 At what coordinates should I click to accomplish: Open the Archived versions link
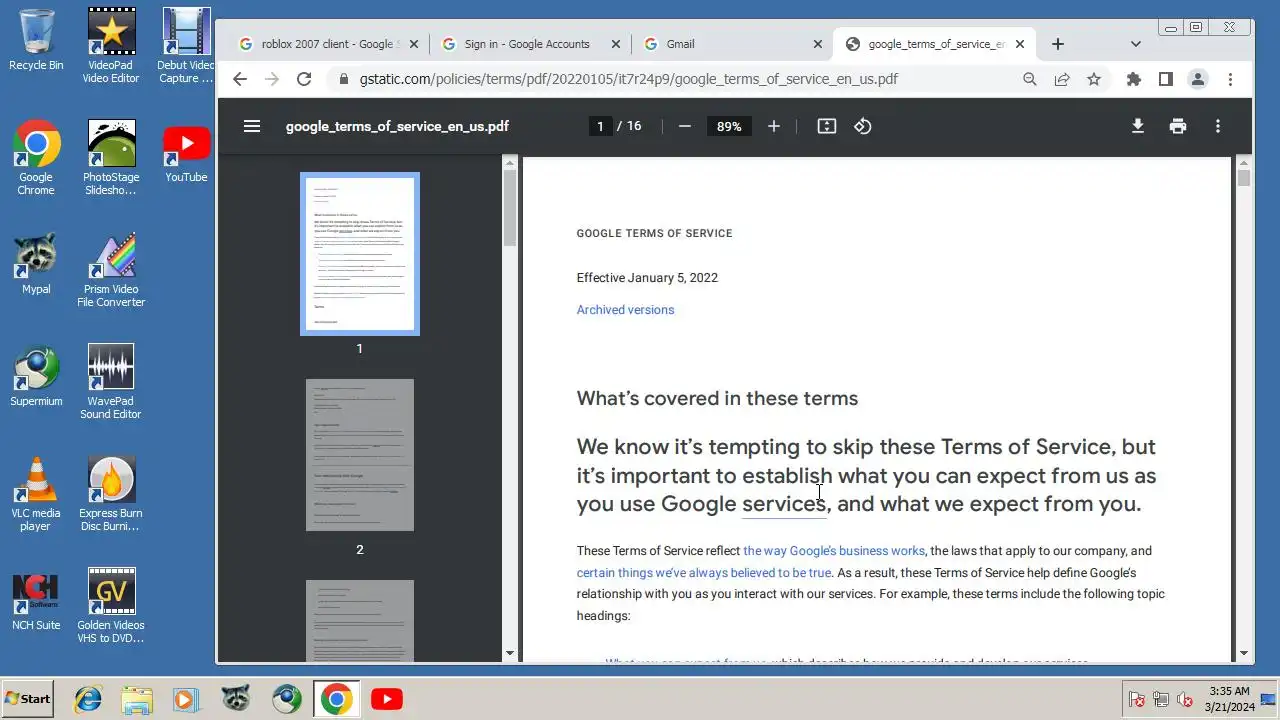pyautogui.click(x=625, y=310)
